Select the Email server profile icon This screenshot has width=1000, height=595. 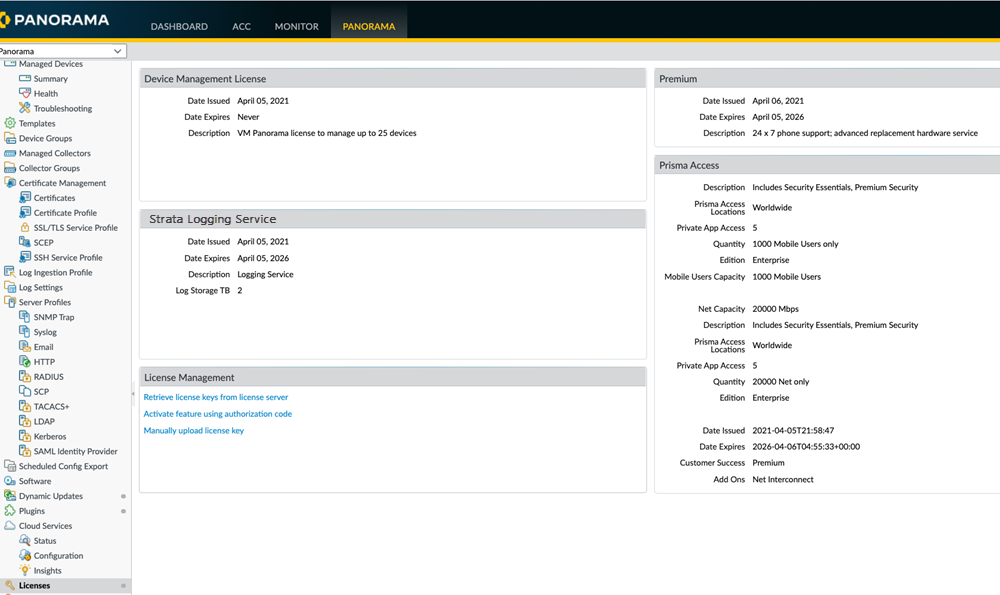click(x=25, y=347)
